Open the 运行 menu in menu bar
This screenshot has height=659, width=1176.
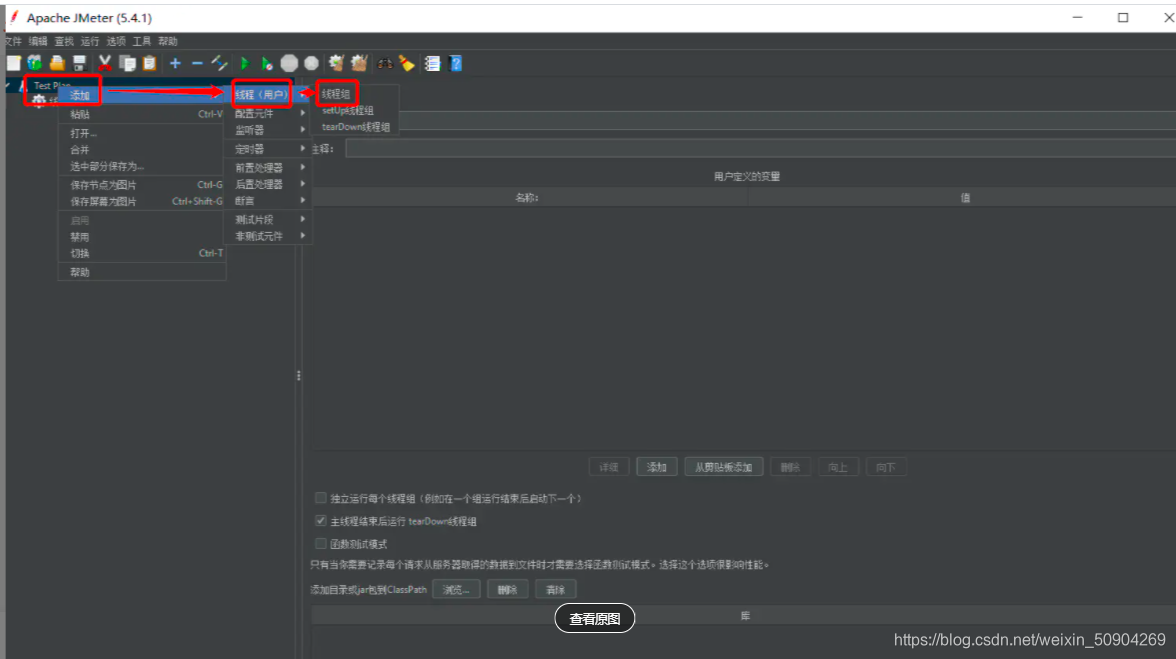[x=90, y=41]
